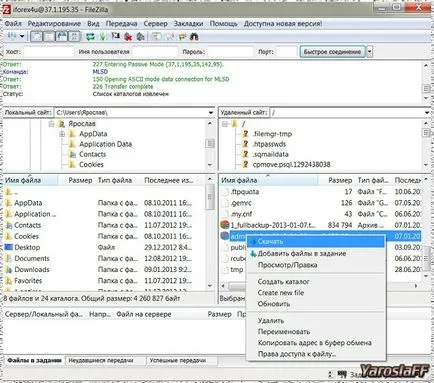
Task: Refresh file lists with green-blue arrows icon
Action: pyautogui.click(x=90, y=36)
